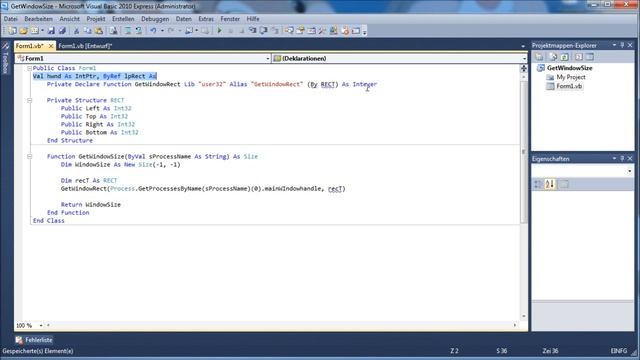This screenshot has height=360, width=640.
Task: Click the Find in Files icon
Action: [113, 31]
